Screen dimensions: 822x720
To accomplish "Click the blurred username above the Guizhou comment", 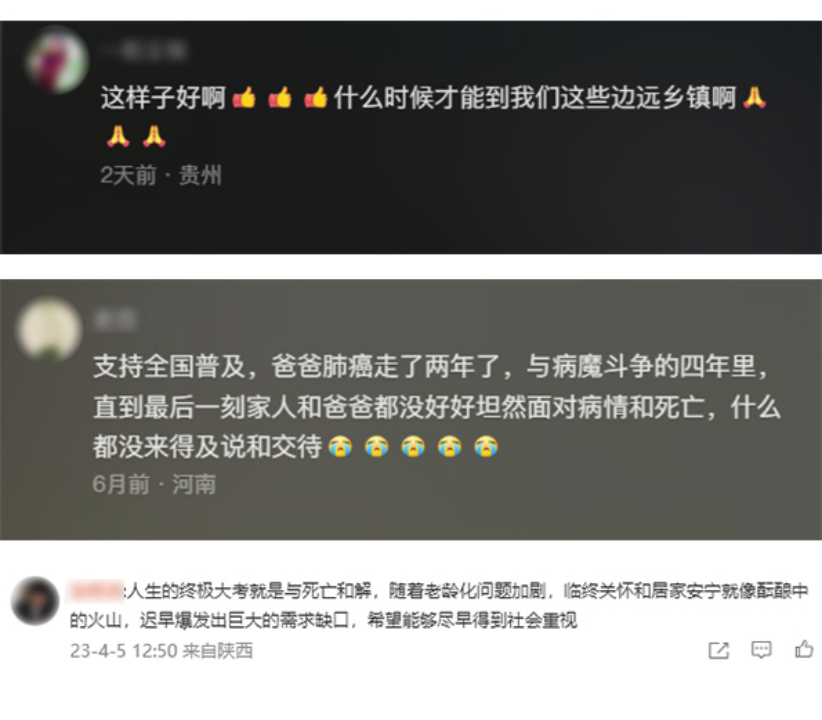I will tap(145, 50).
